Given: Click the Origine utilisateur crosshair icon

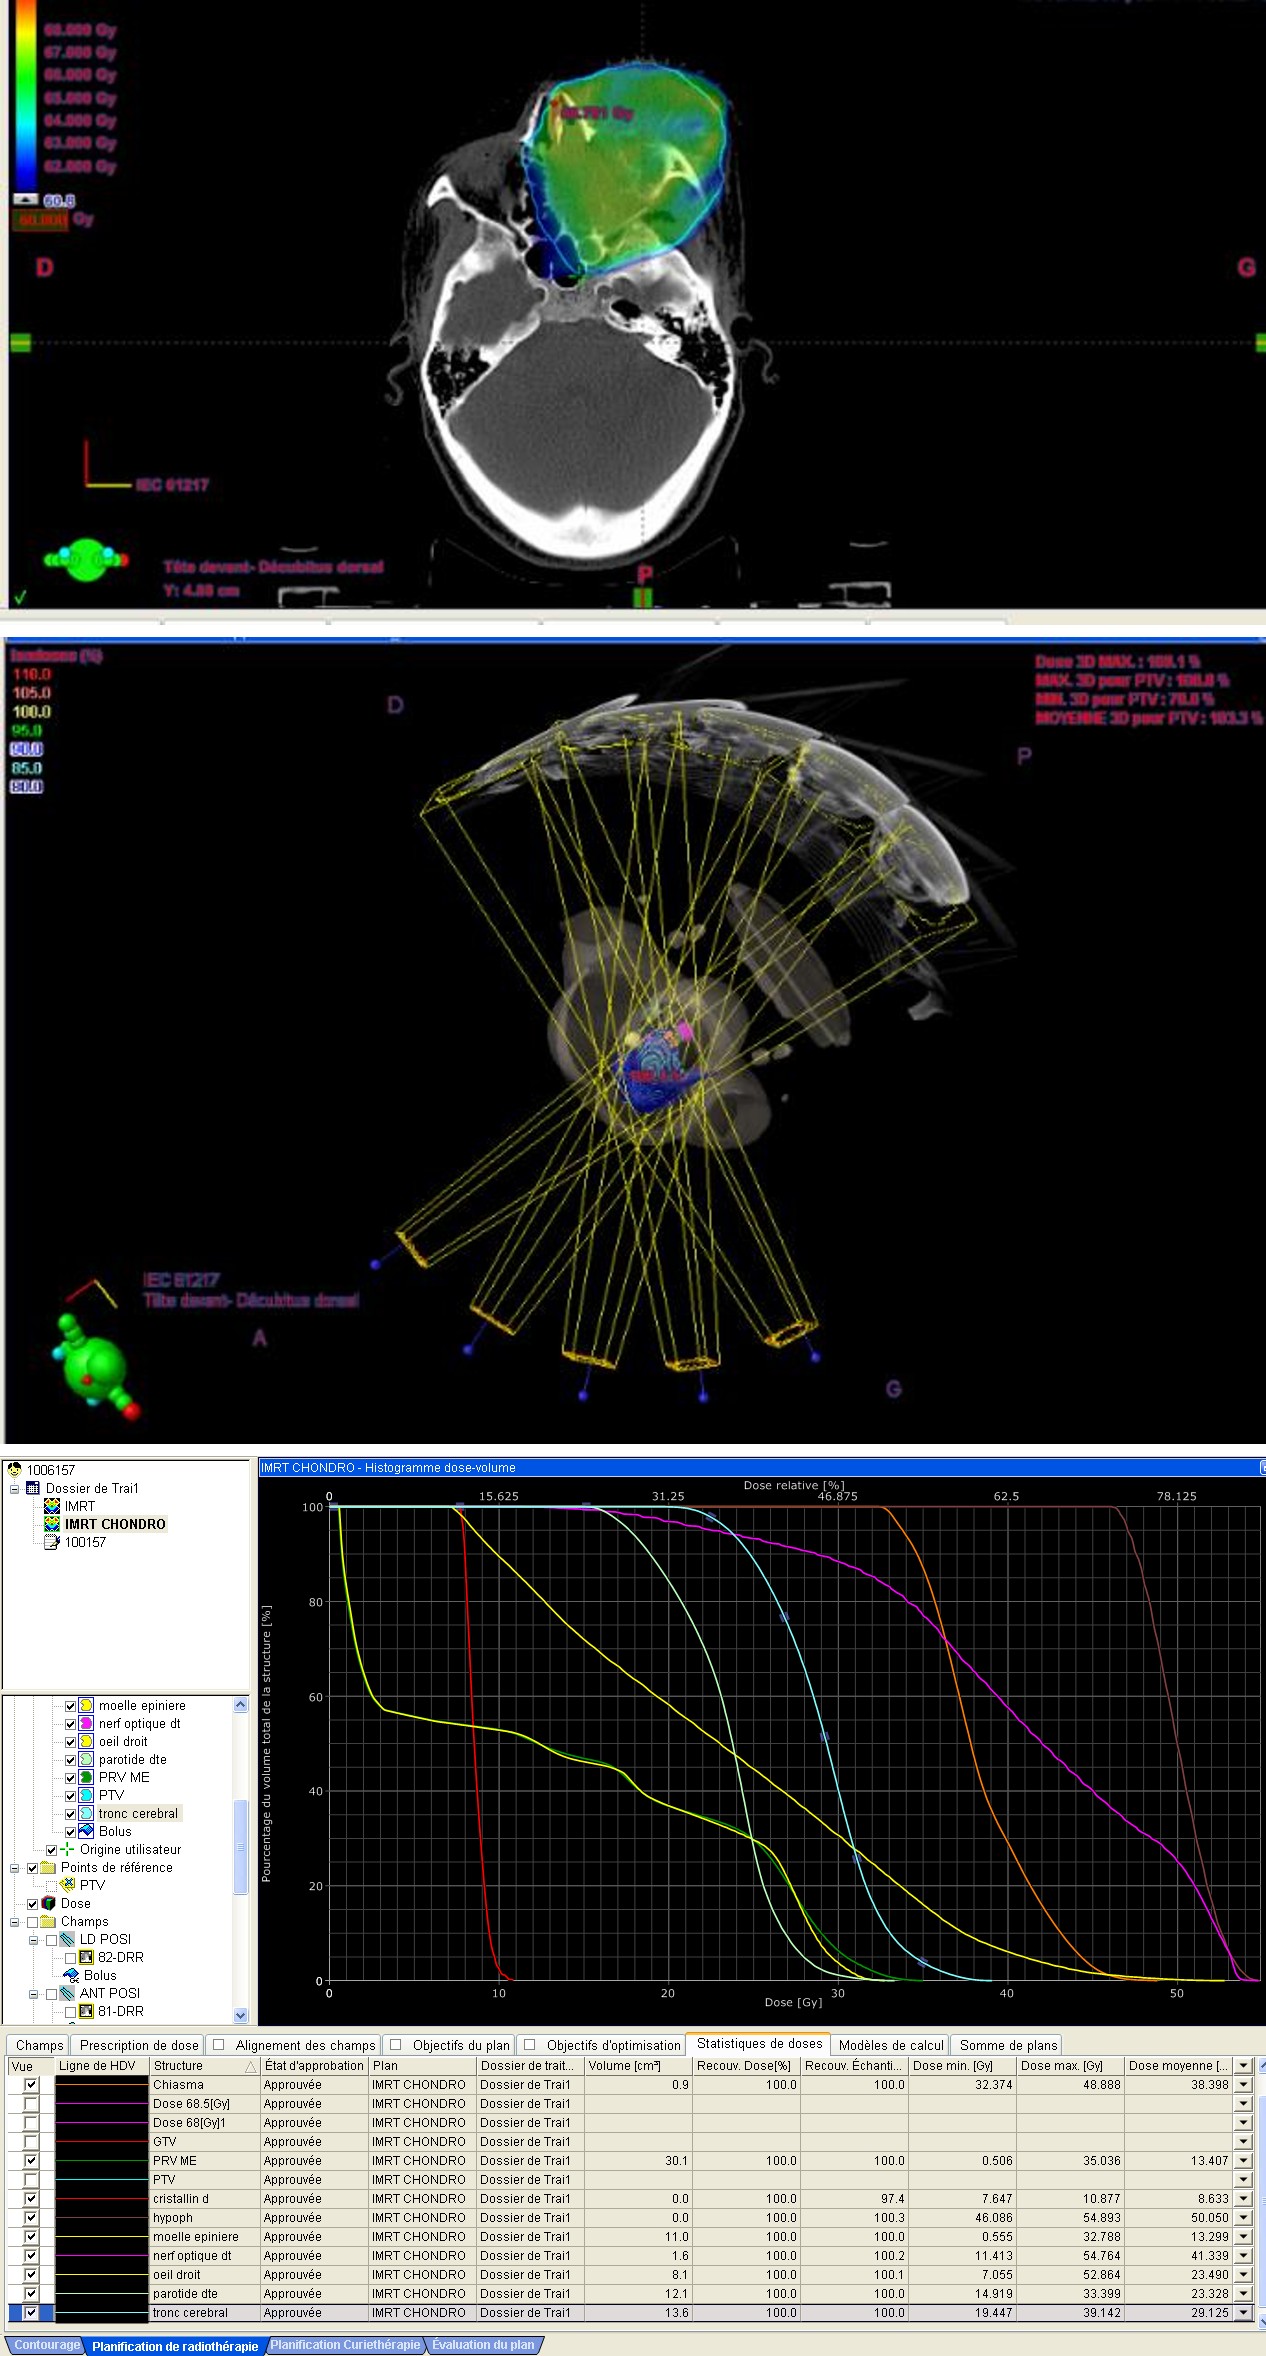Looking at the screenshot, I should 68,1849.
